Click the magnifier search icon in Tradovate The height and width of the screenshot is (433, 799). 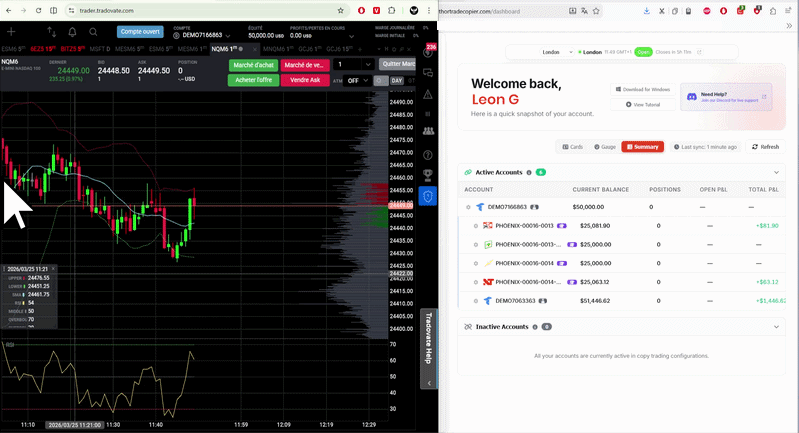click(x=93, y=32)
